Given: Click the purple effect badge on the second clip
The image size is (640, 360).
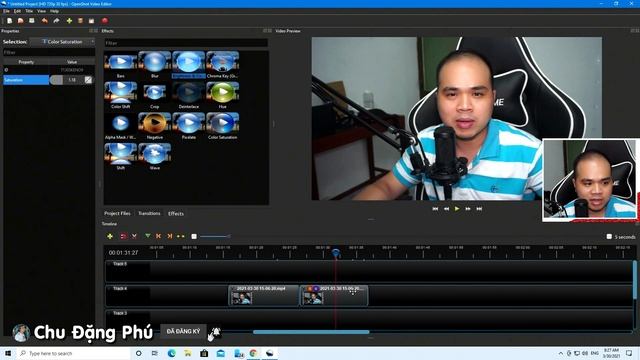Looking at the screenshot, I should [x=316, y=289].
